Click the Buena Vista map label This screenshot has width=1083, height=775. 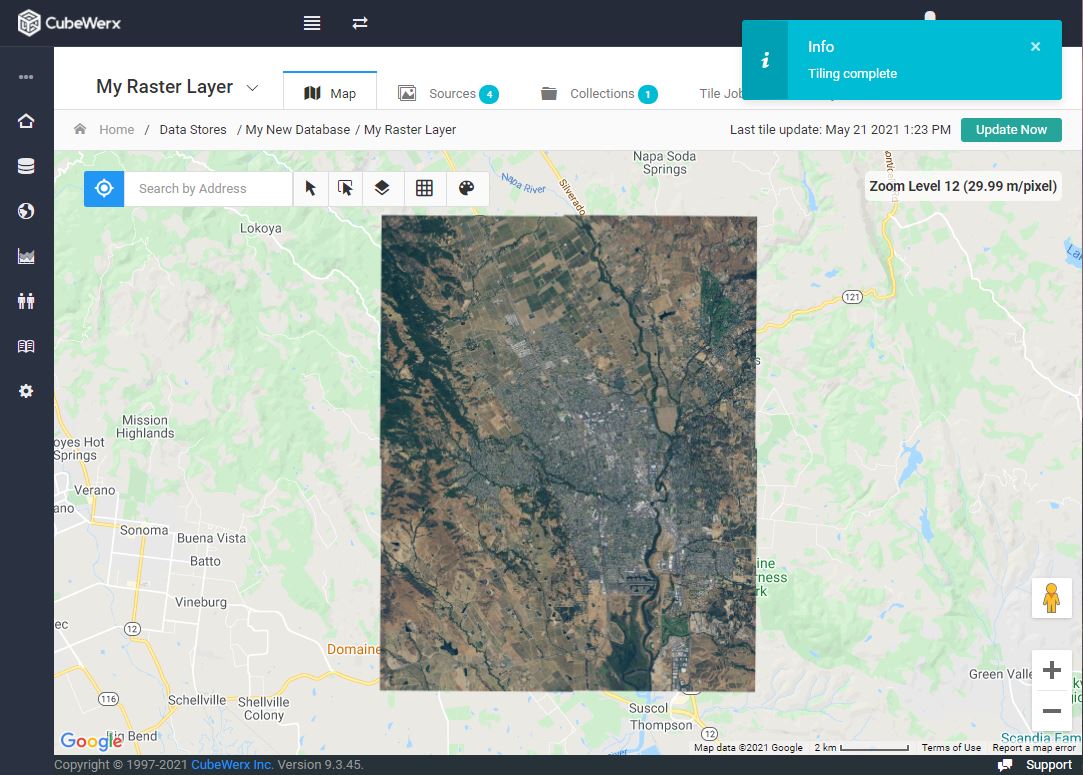tap(211, 537)
